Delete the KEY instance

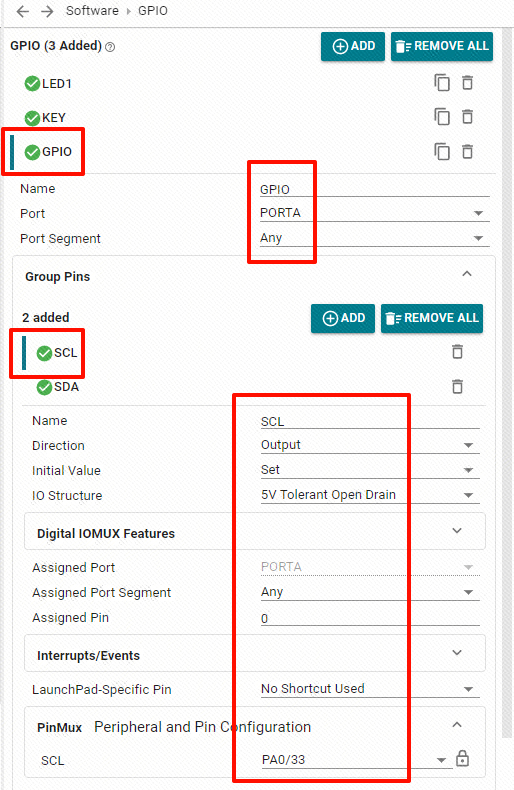(468, 117)
